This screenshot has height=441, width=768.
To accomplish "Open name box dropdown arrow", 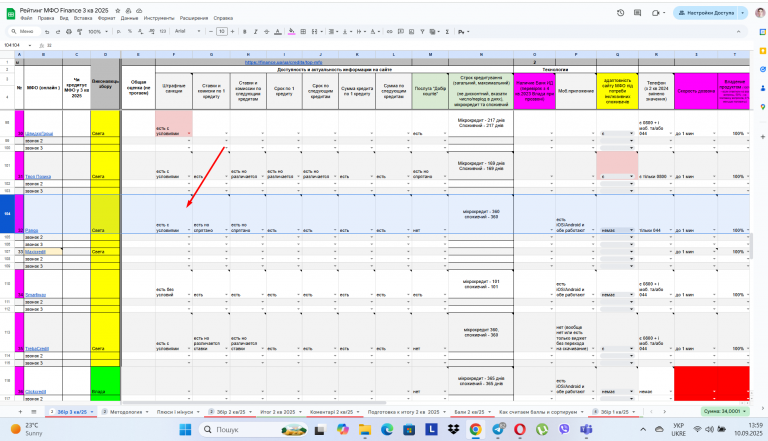I will point(30,45).
